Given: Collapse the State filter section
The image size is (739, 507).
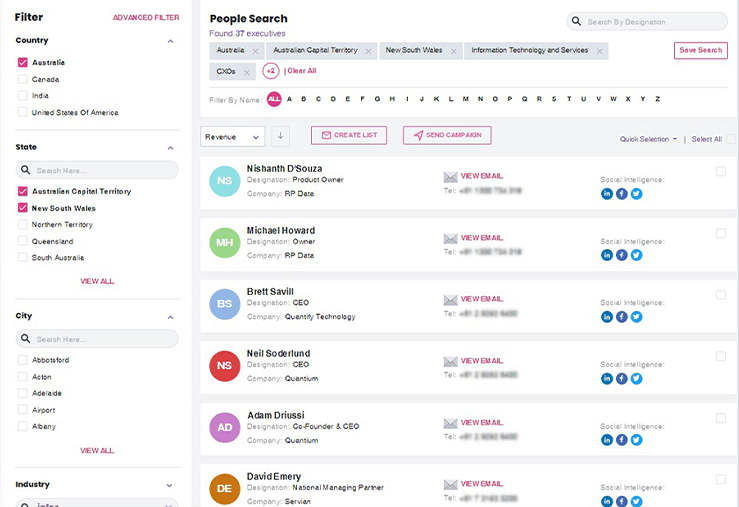Looking at the screenshot, I should [171, 148].
